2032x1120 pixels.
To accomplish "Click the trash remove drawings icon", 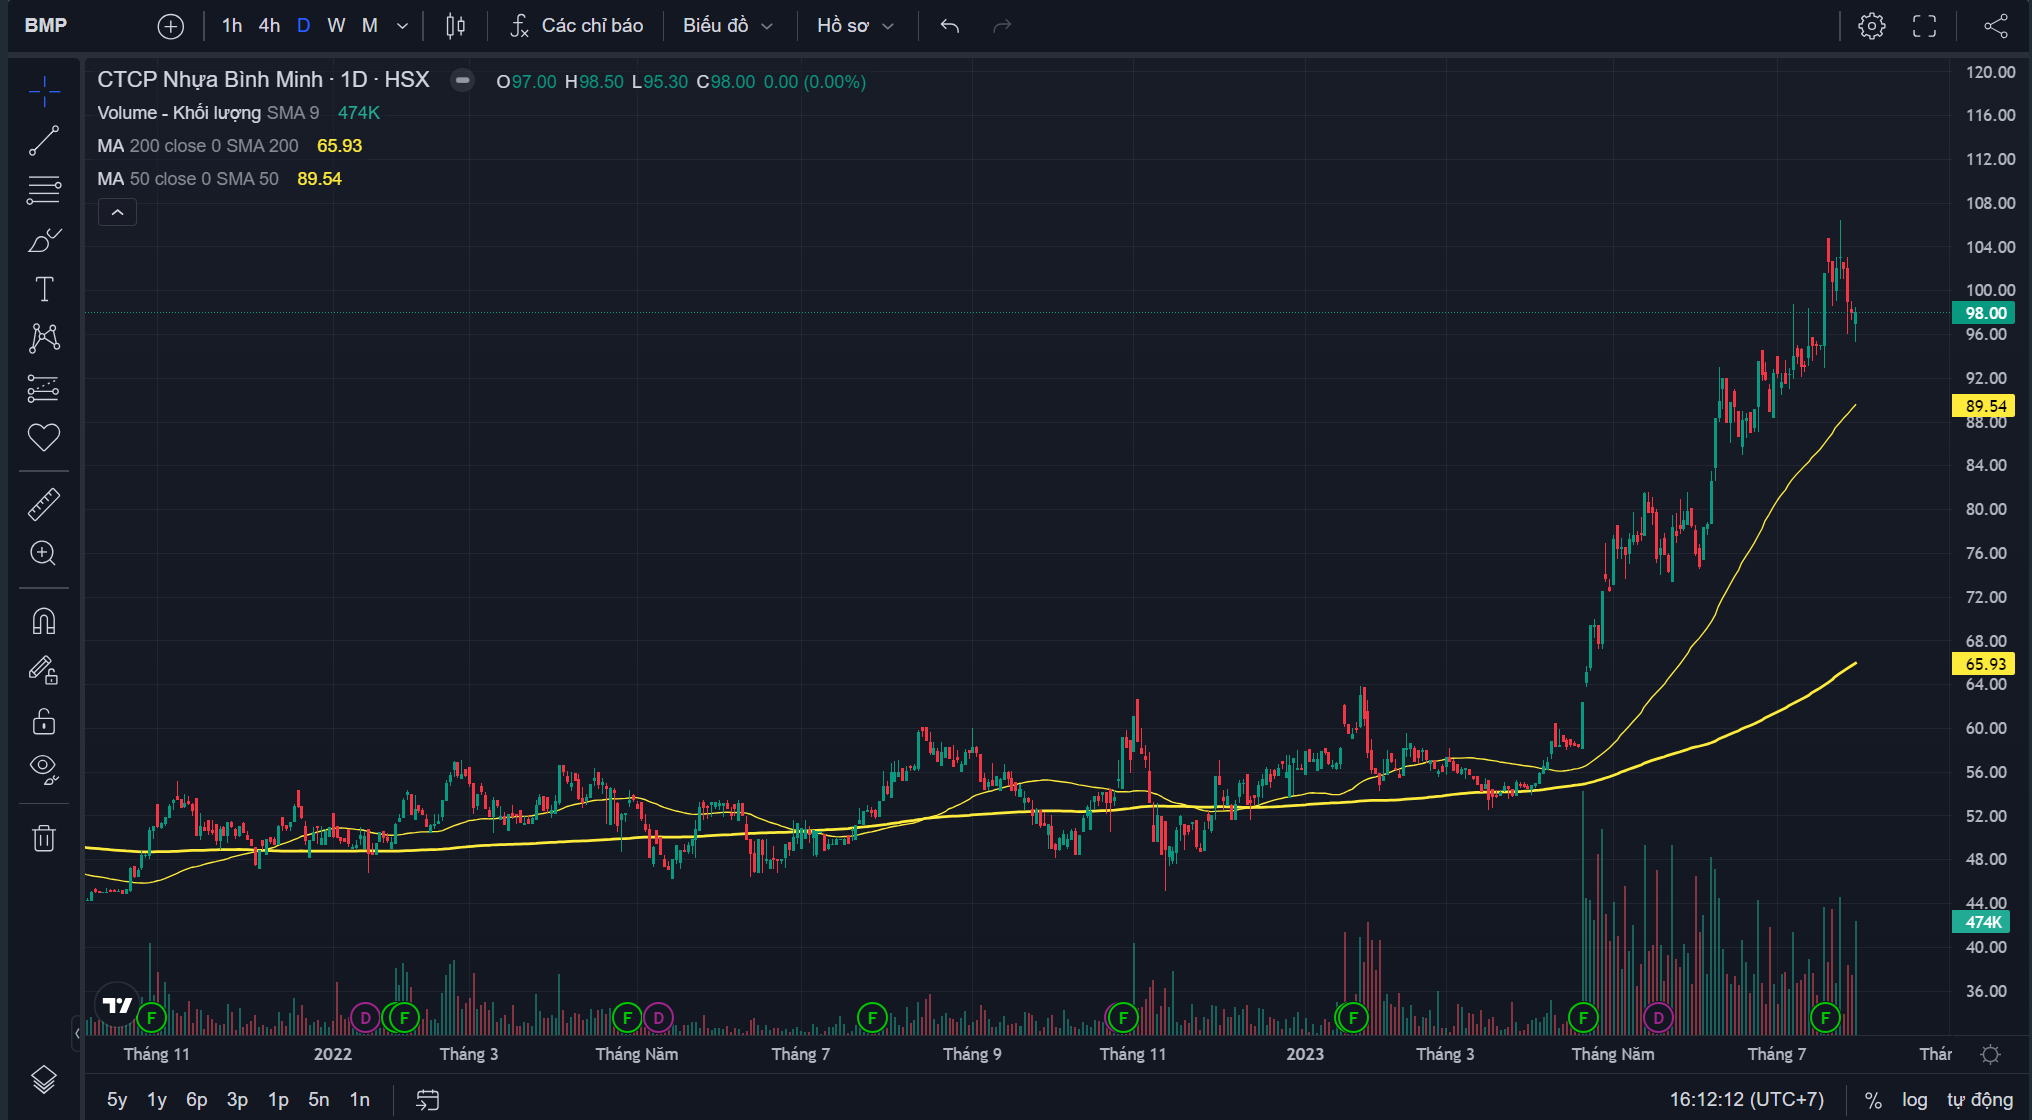I will [44, 838].
